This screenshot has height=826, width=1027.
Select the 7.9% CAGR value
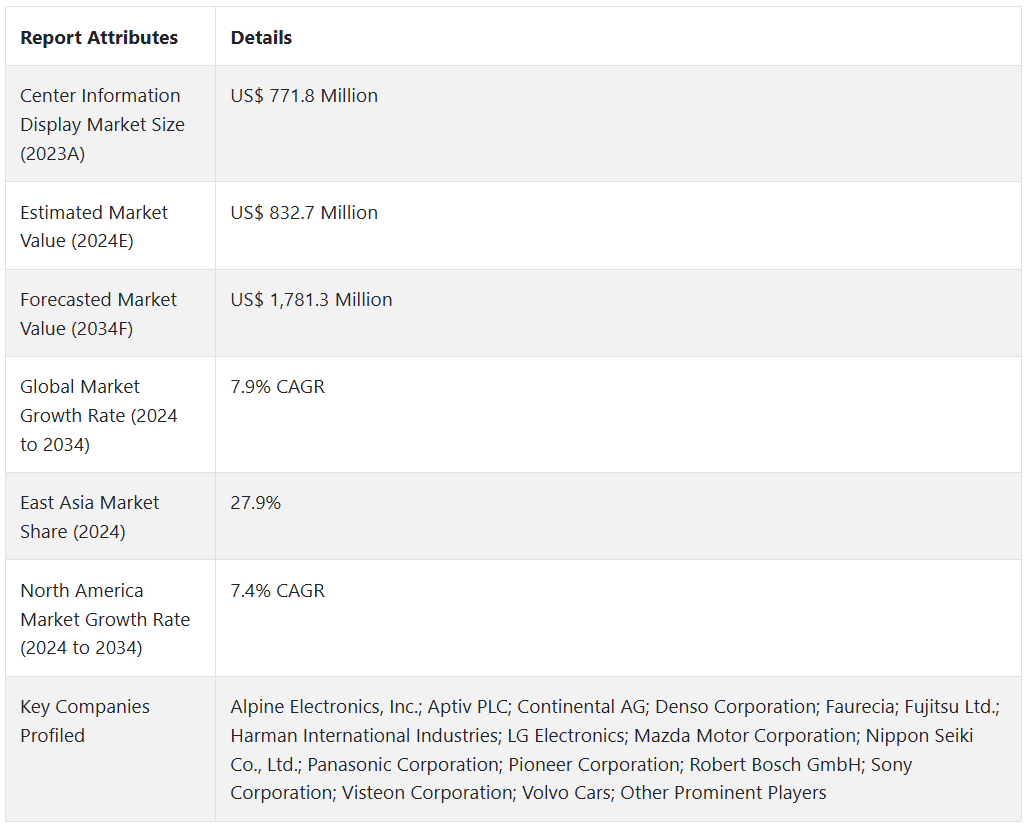click(277, 387)
